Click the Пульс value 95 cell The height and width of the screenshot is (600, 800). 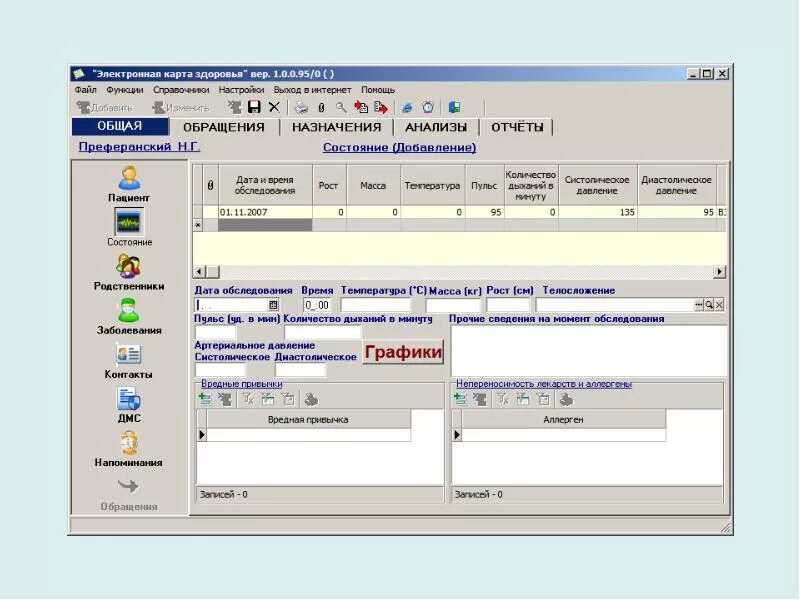[485, 212]
